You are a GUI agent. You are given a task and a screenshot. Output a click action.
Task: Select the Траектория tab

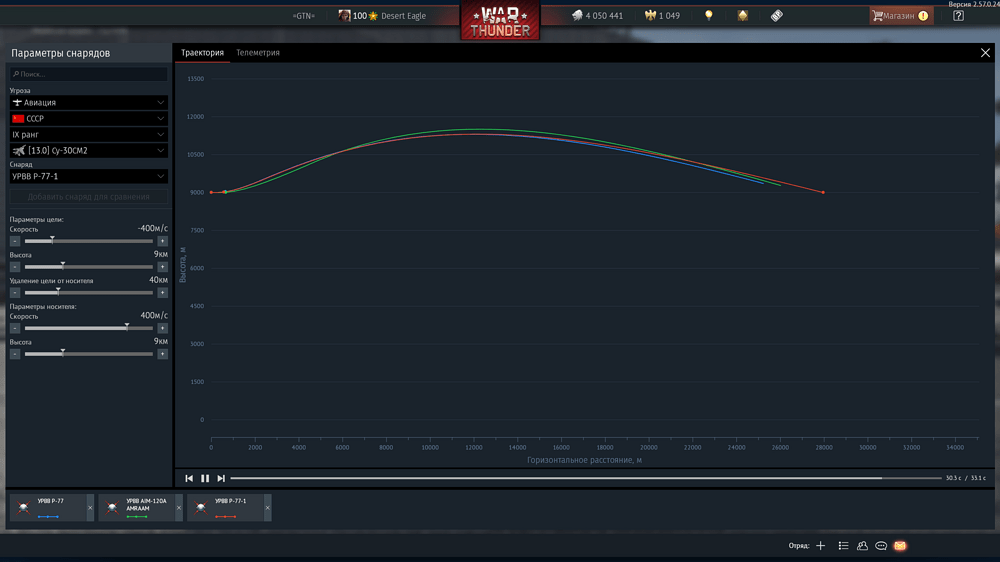click(202, 52)
